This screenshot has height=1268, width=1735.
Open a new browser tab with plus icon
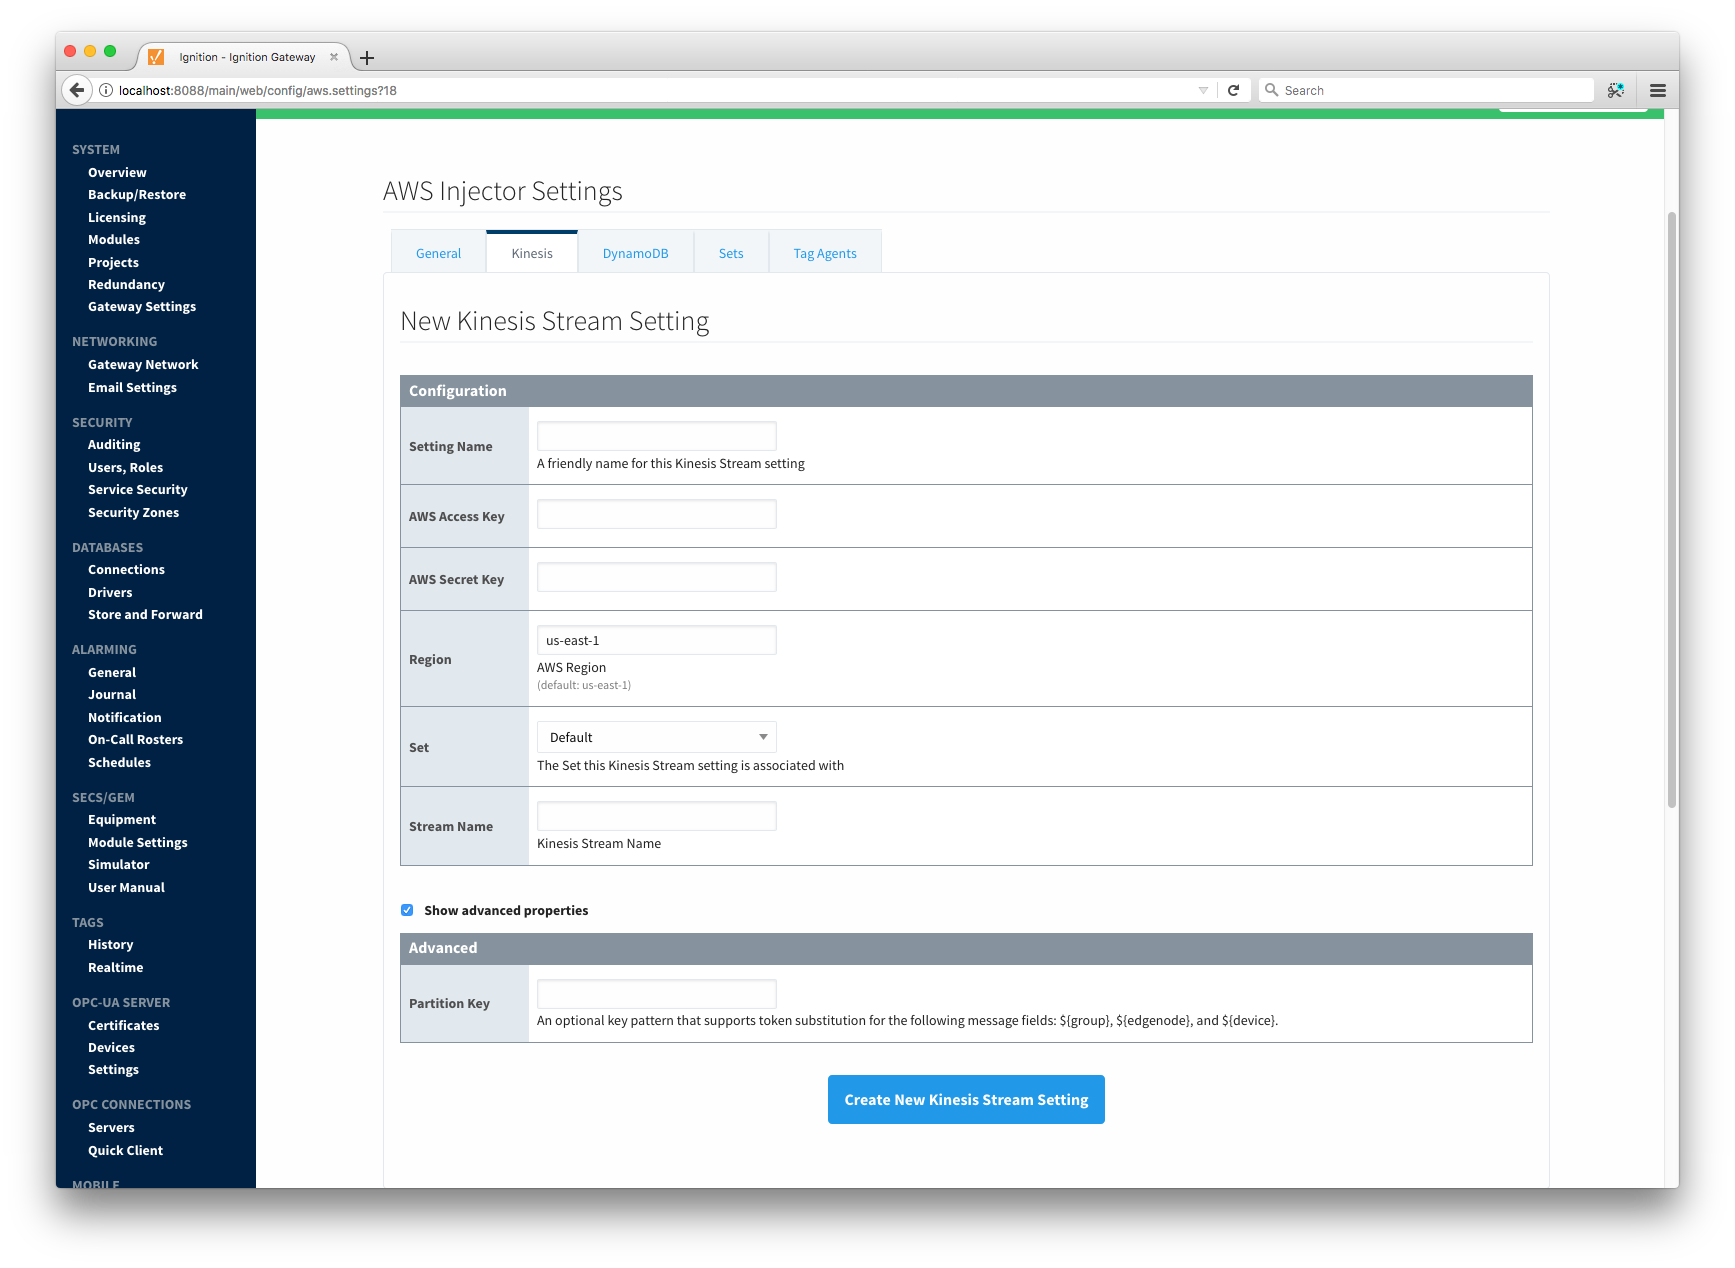tap(367, 58)
